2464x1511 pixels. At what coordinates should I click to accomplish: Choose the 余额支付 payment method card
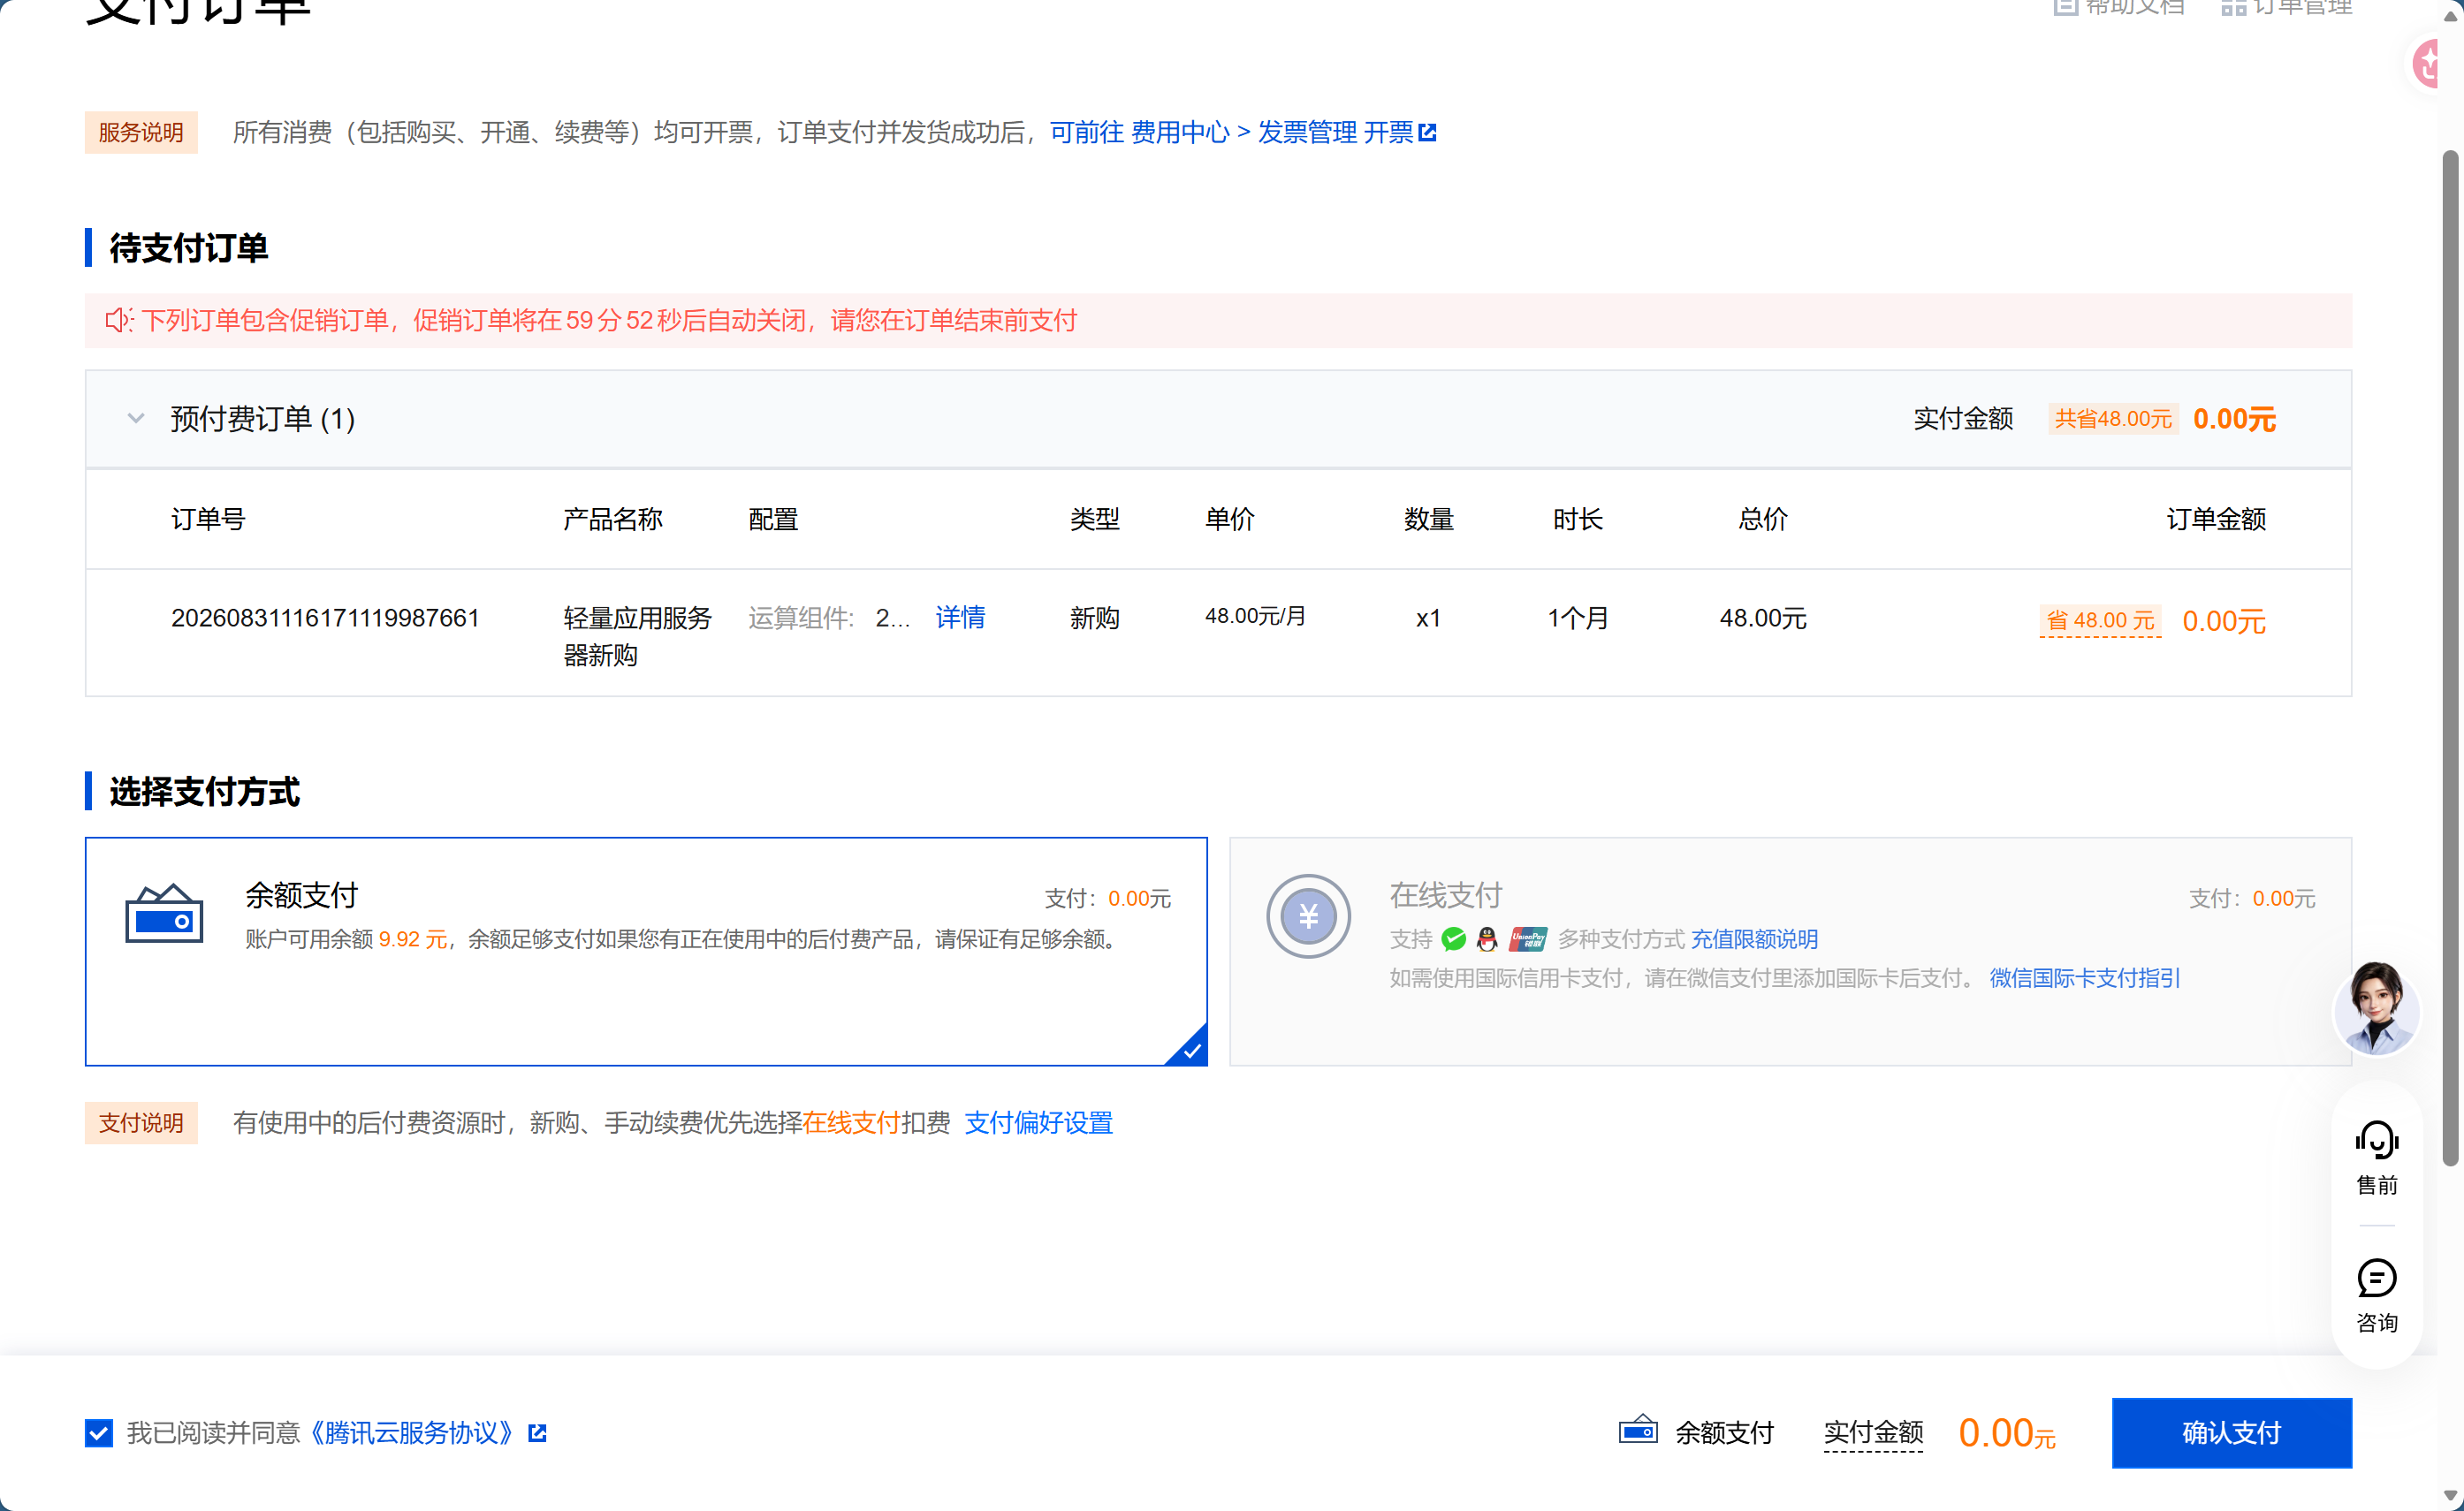[x=646, y=951]
